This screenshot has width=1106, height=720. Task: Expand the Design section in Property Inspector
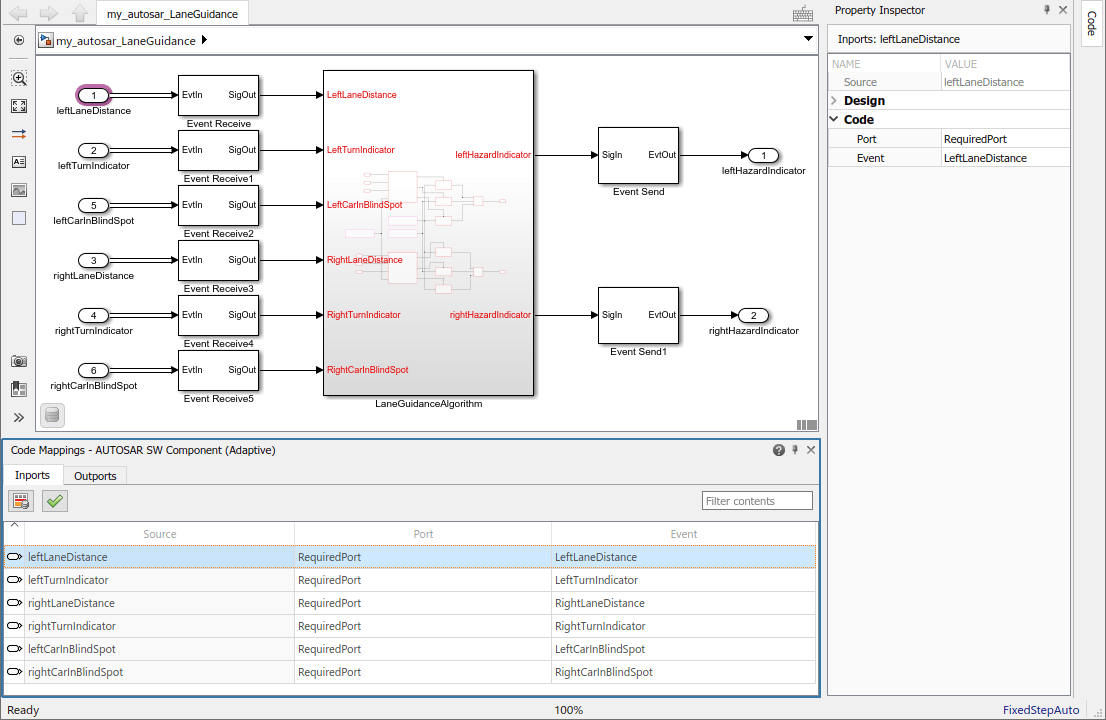(835, 101)
